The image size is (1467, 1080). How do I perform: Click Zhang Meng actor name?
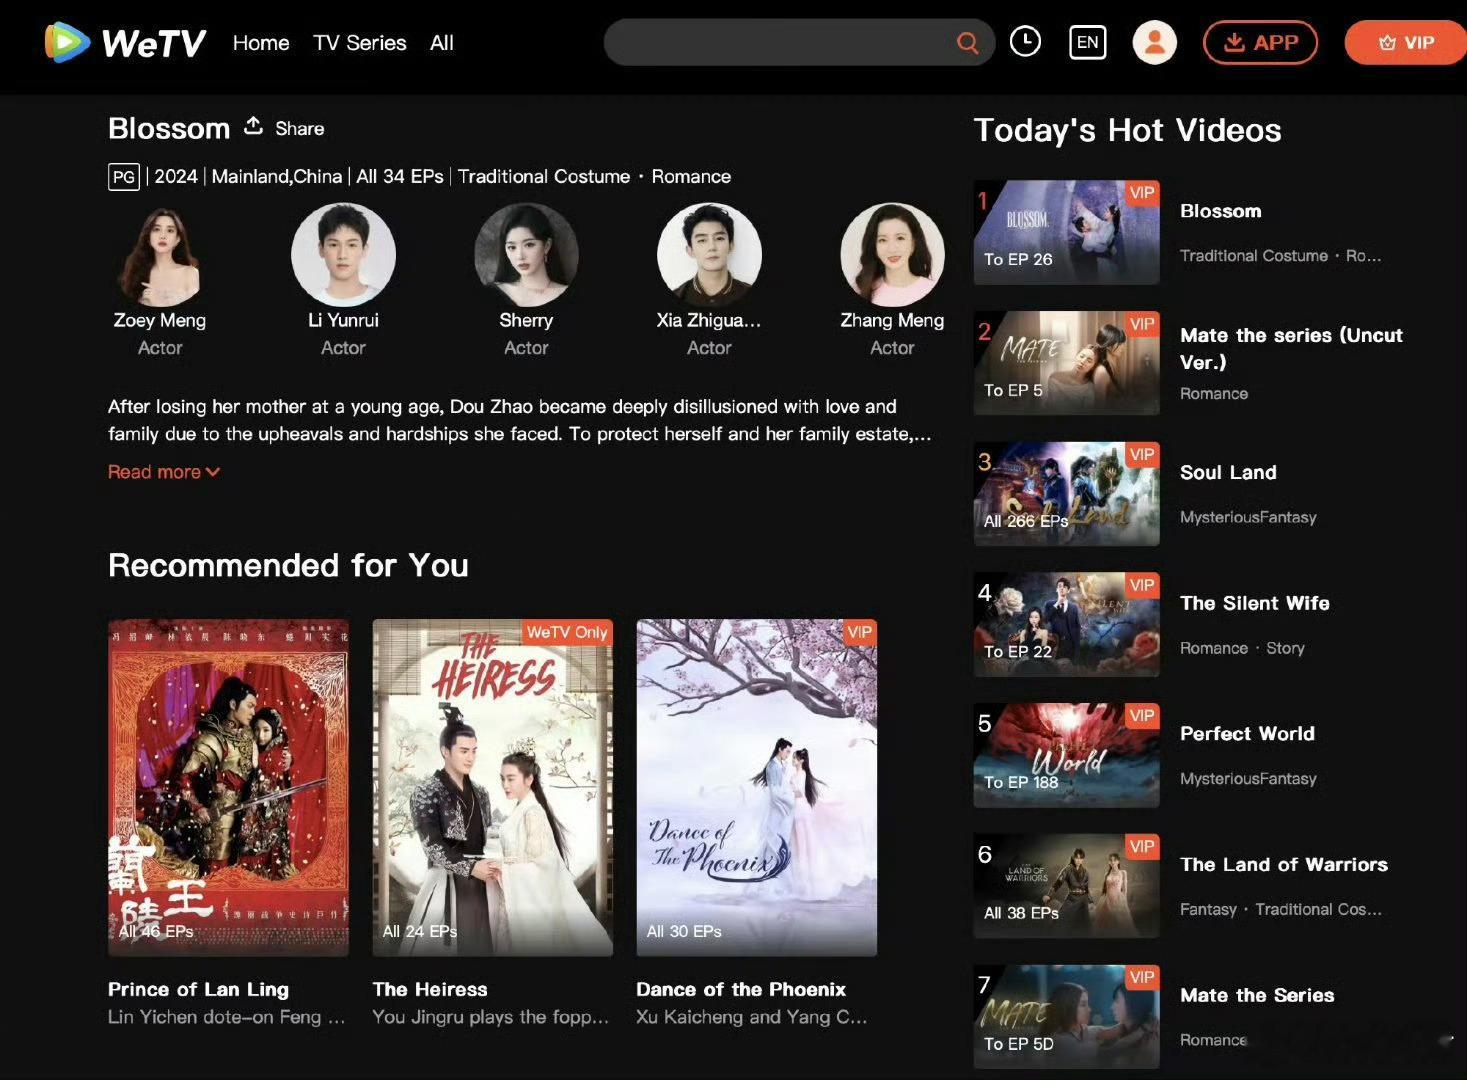click(x=892, y=320)
